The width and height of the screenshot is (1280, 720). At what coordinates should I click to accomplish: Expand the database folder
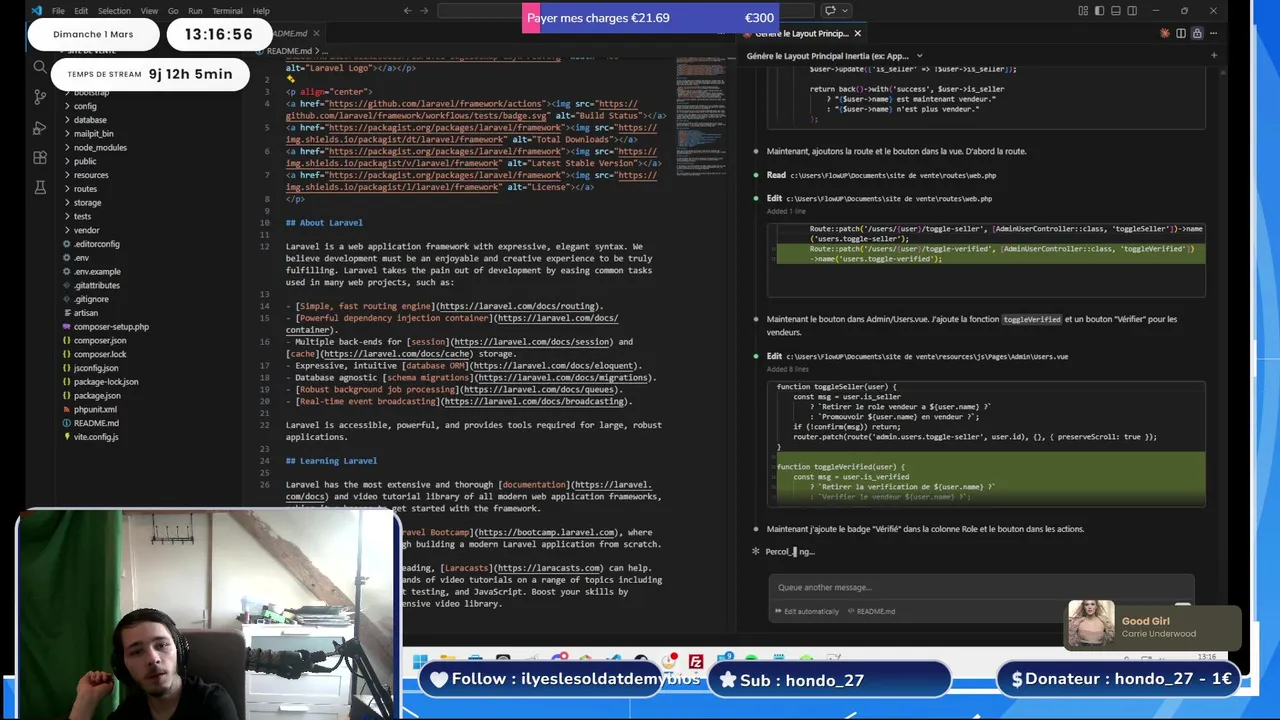coord(90,120)
